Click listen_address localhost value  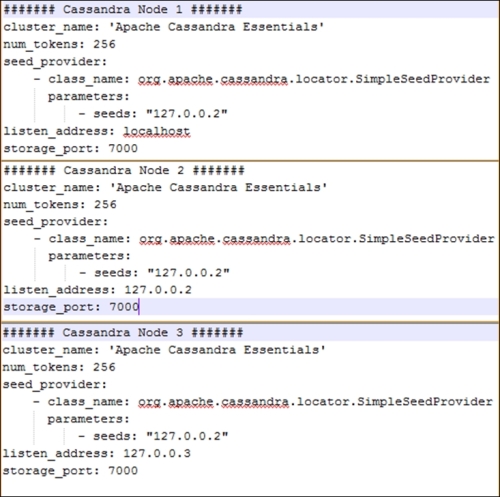pyautogui.click(x=157, y=131)
